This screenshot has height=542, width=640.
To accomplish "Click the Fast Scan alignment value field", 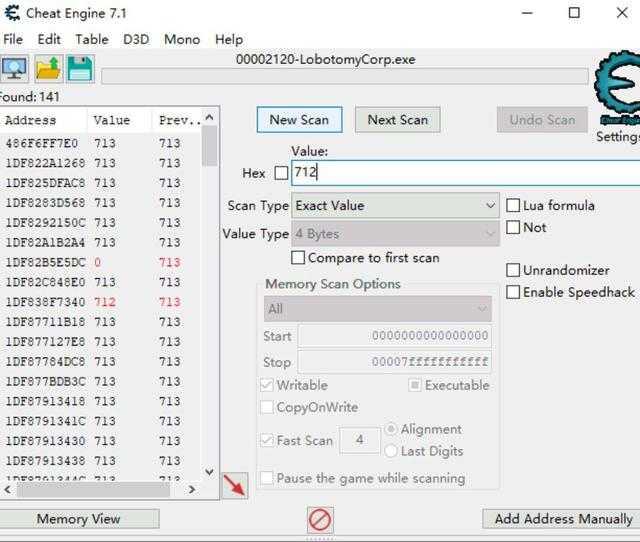I will coord(360,440).
